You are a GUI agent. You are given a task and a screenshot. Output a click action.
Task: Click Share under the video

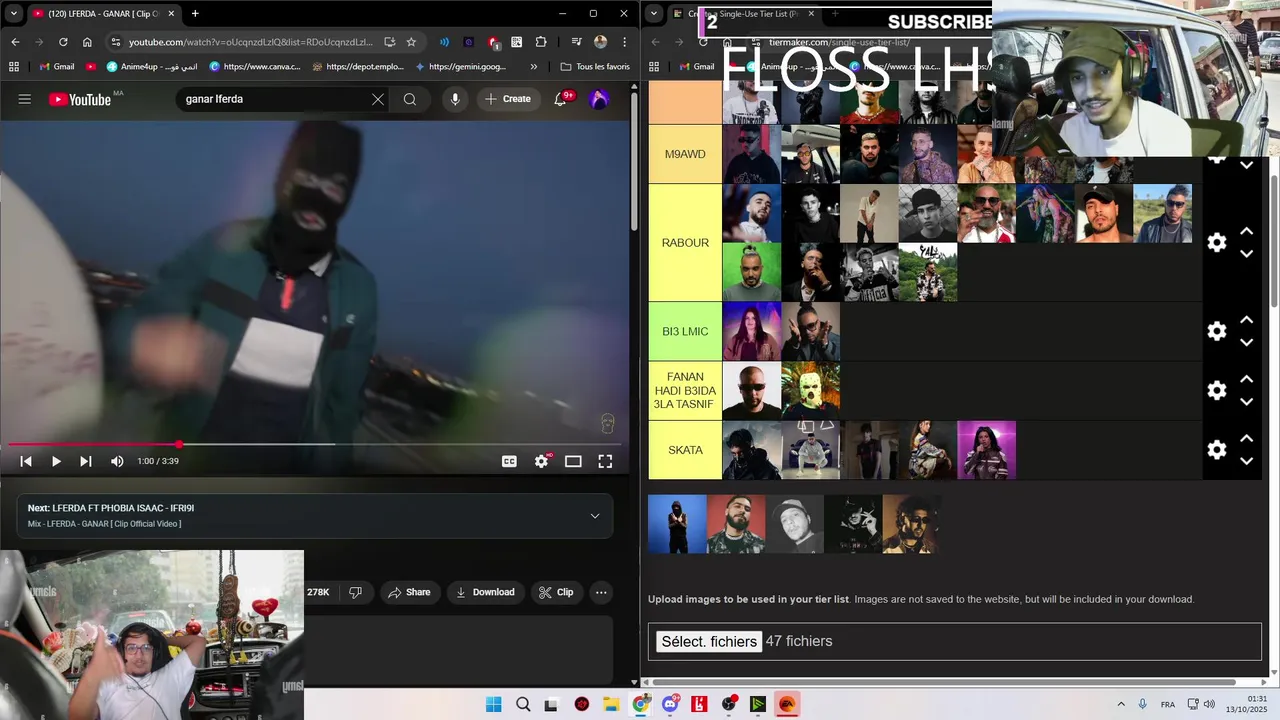(409, 592)
